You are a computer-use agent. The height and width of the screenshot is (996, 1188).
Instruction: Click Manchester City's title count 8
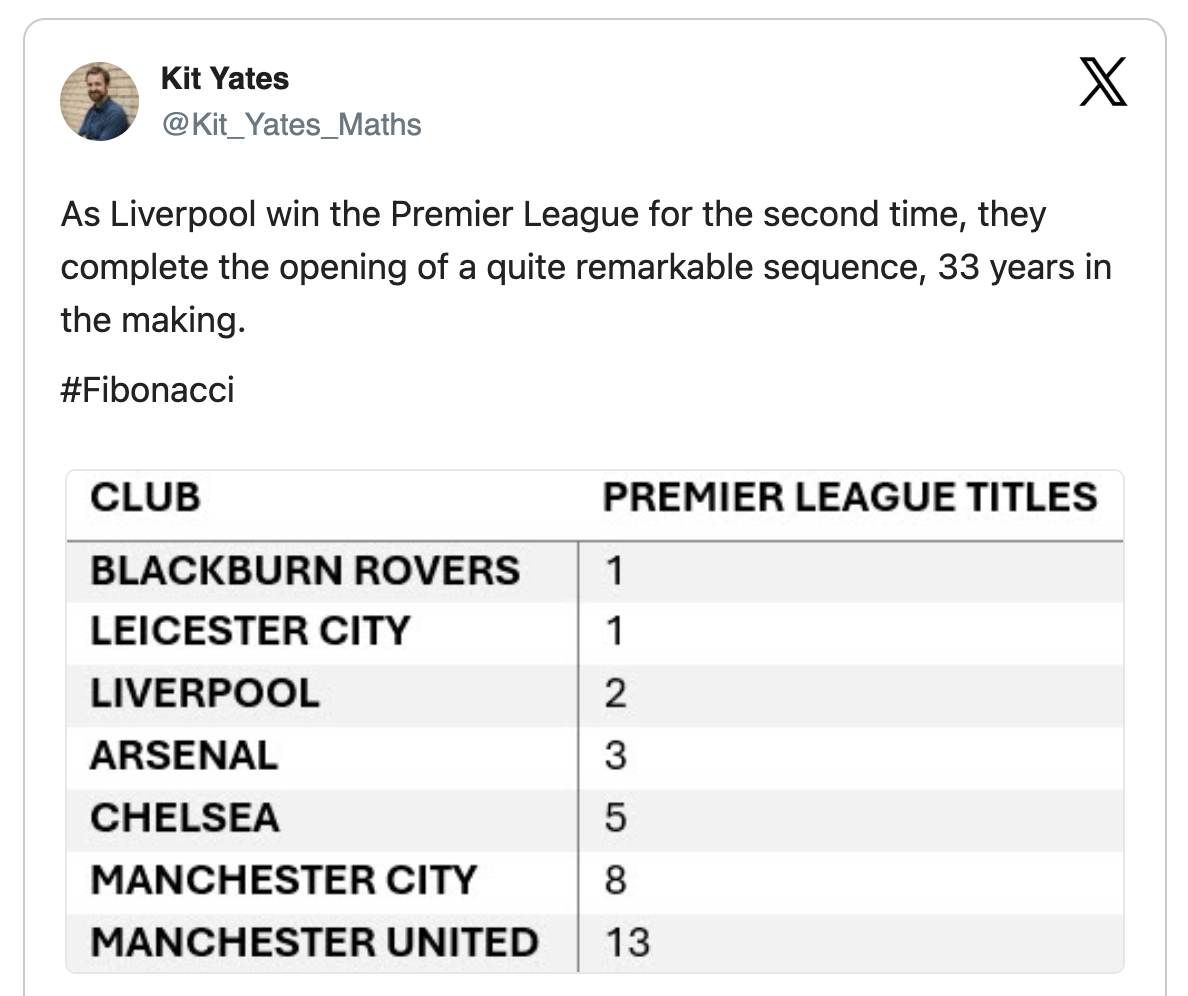616,880
